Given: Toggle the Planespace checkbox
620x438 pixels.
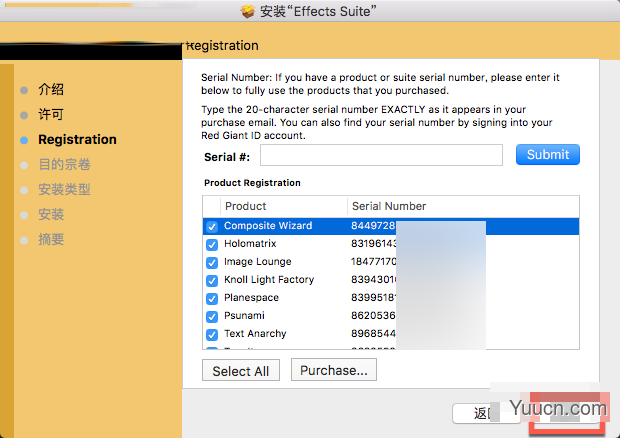Looking at the screenshot, I should click(212, 298).
